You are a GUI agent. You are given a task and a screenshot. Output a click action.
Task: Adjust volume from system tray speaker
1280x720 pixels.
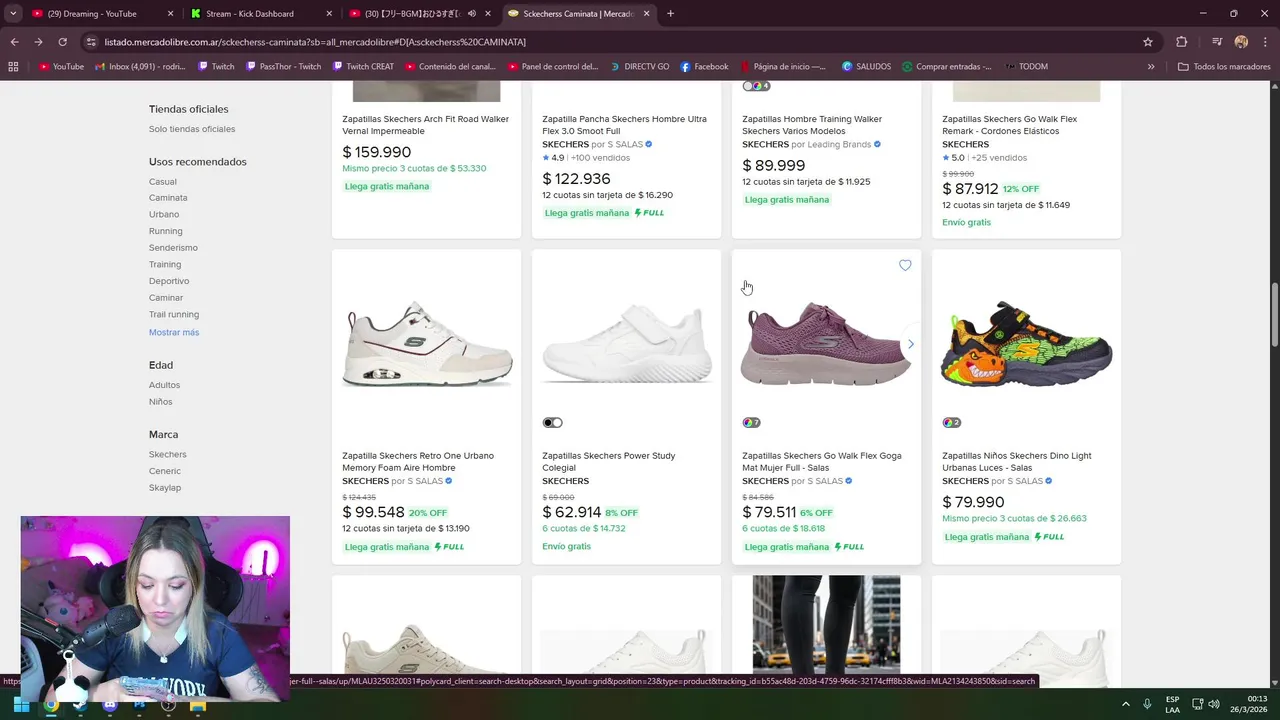pyautogui.click(x=1213, y=704)
